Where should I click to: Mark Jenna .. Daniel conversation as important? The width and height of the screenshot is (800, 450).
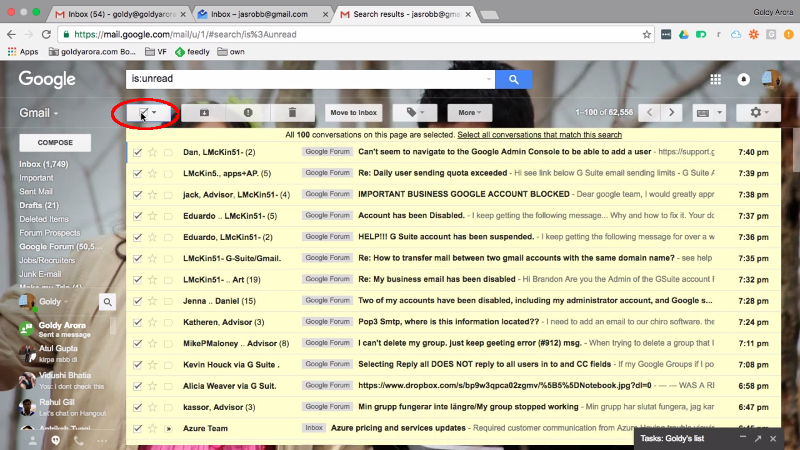tap(168, 301)
